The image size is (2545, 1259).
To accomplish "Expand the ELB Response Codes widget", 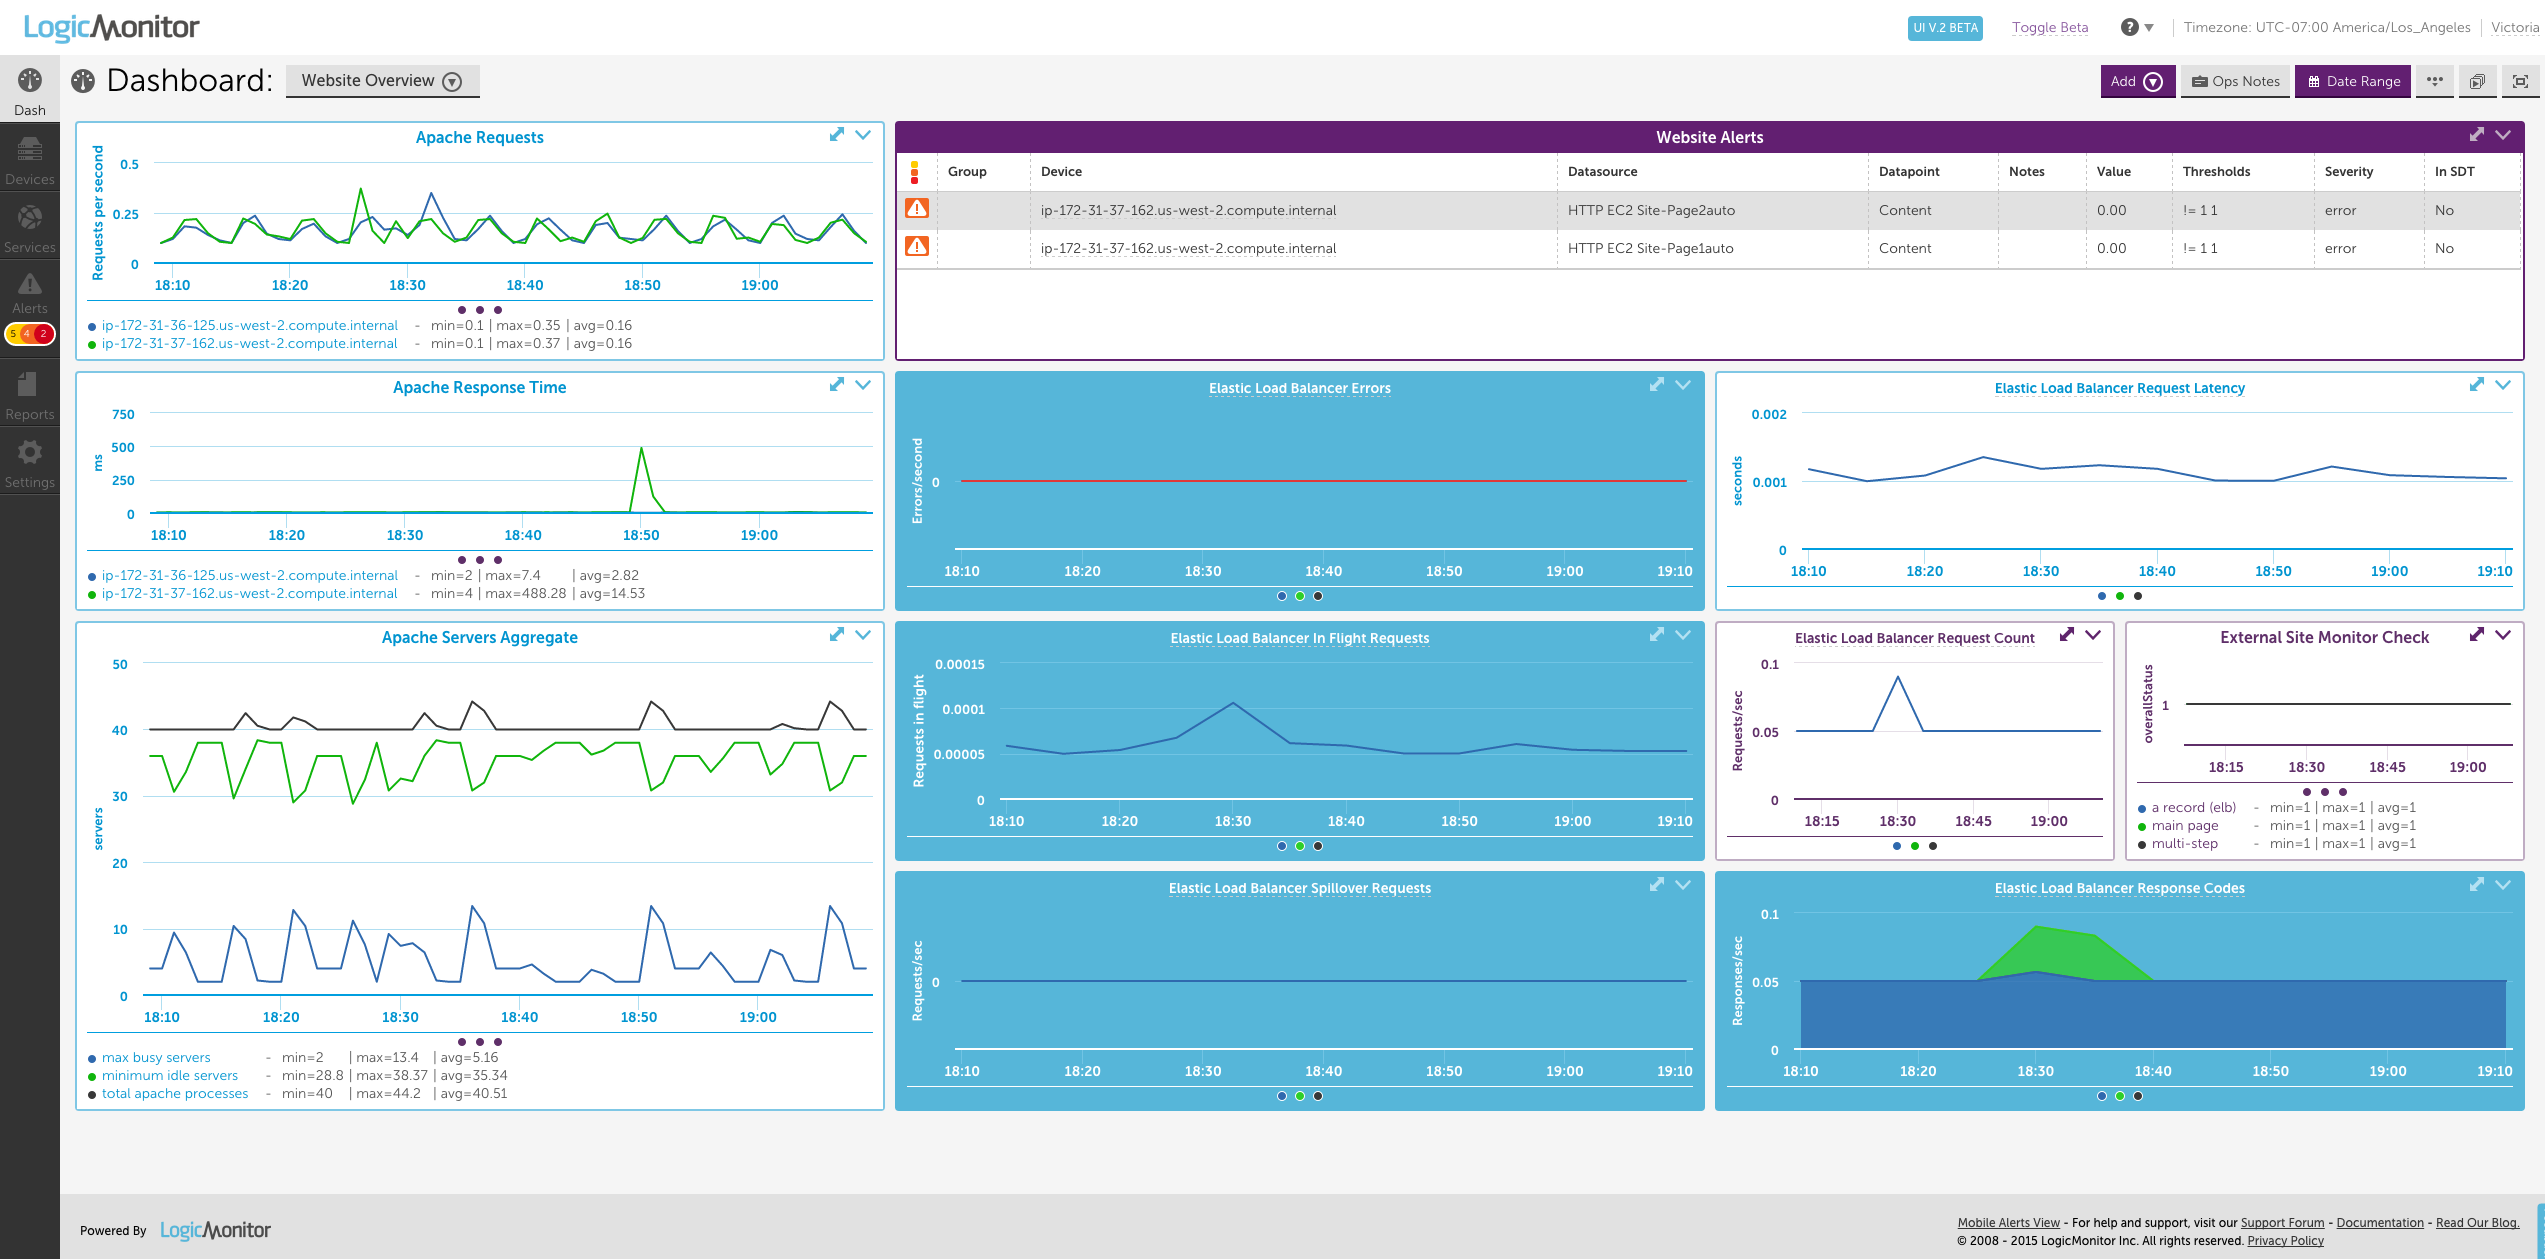I will 2477,885.
